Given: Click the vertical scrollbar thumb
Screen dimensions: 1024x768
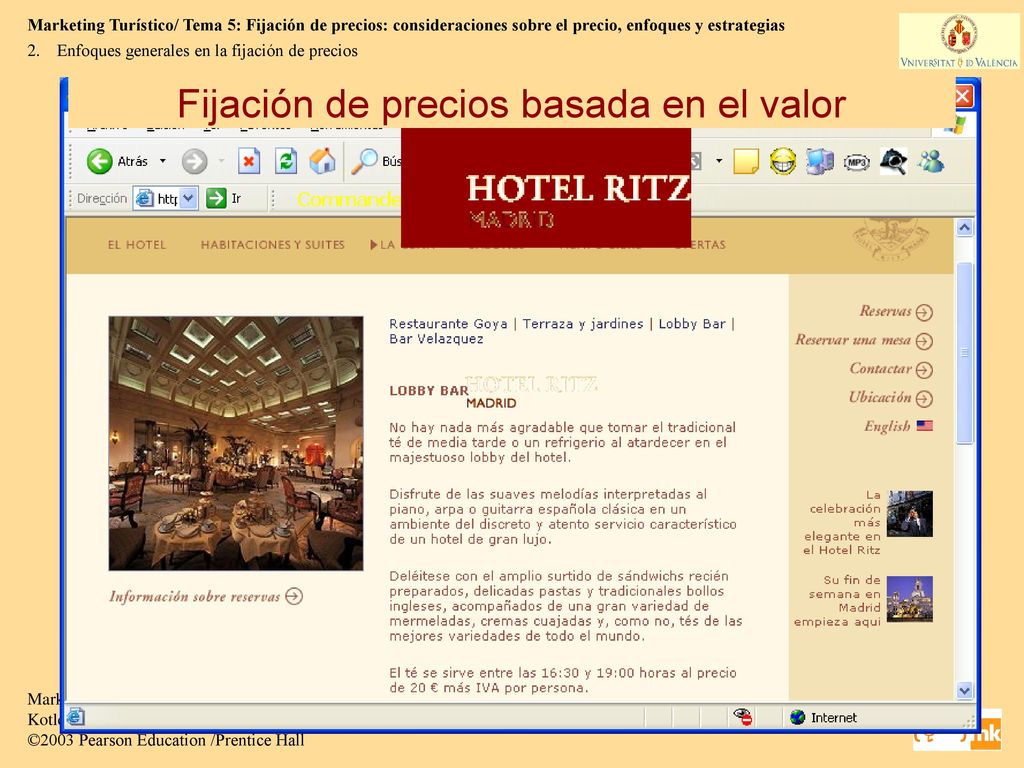Looking at the screenshot, I should [x=965, y=353].
